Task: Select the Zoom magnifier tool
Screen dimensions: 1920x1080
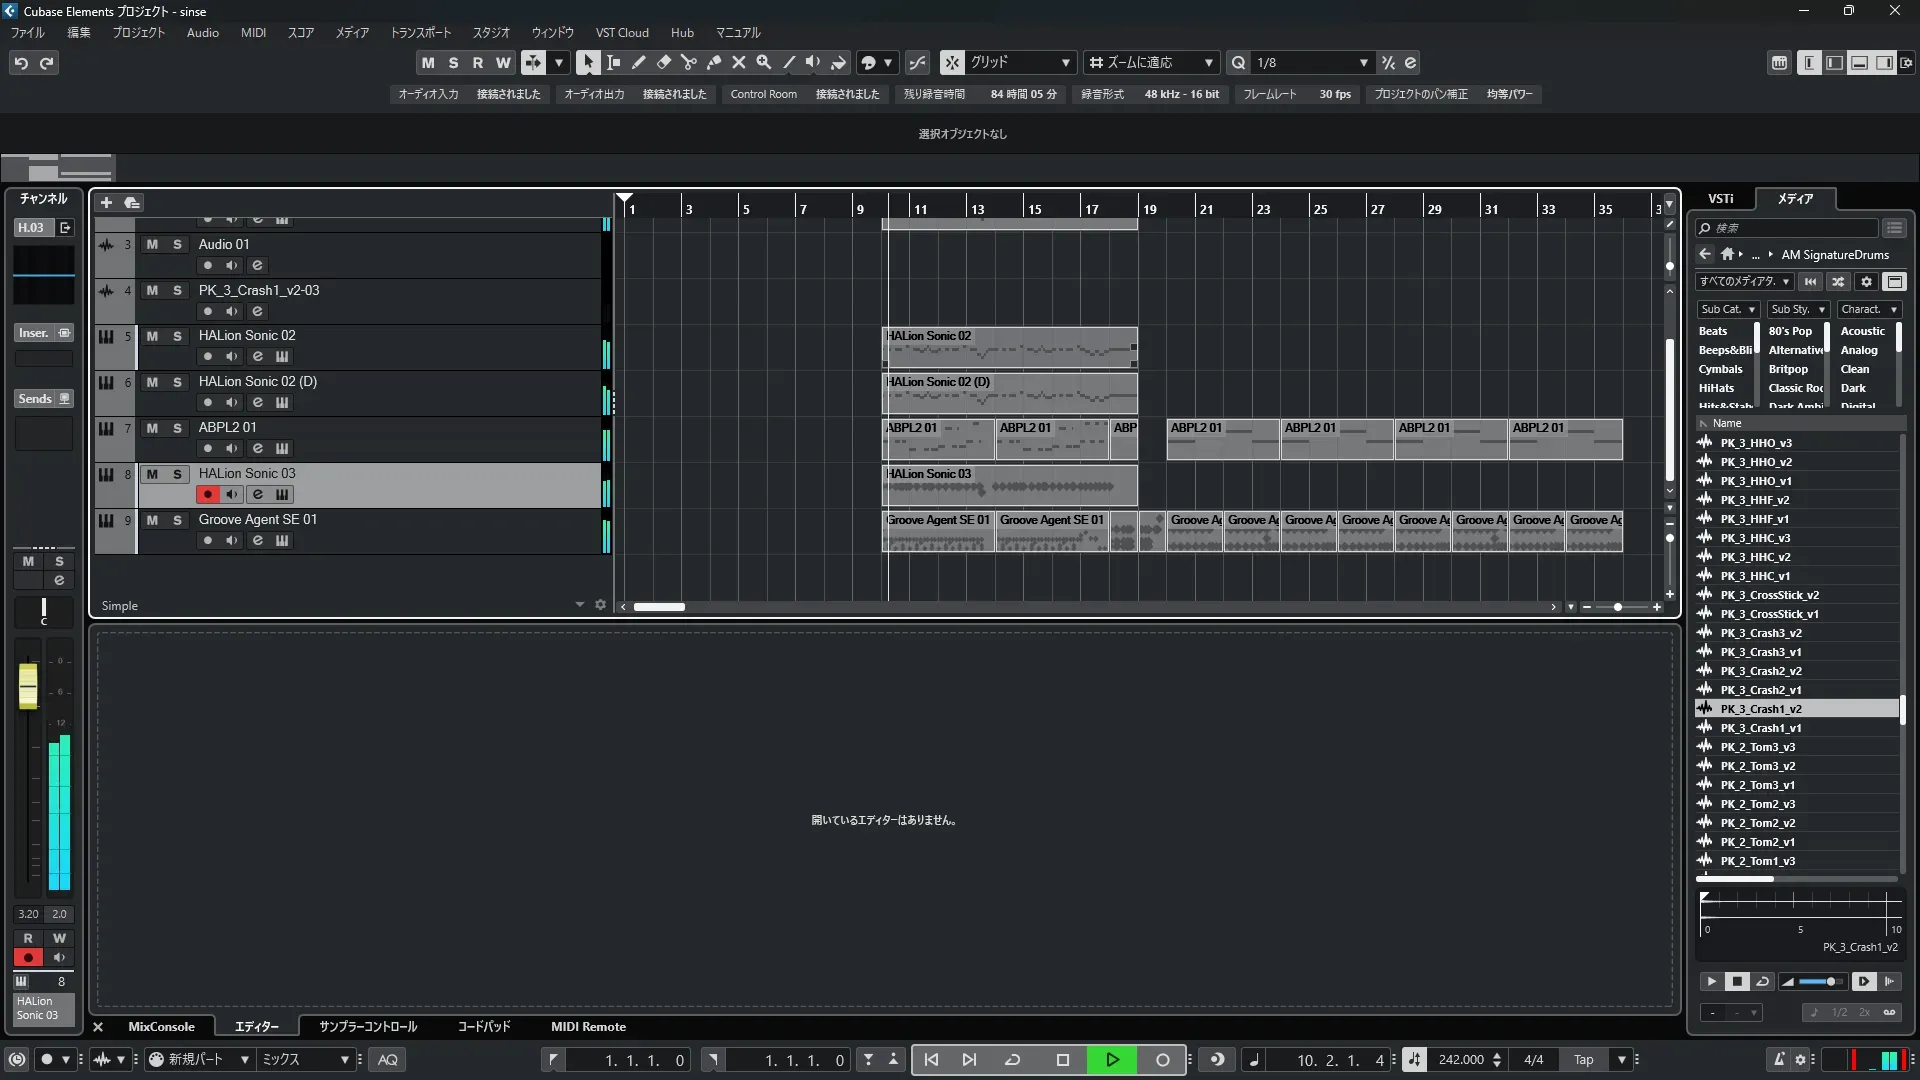Action: (x=764, y=62)
